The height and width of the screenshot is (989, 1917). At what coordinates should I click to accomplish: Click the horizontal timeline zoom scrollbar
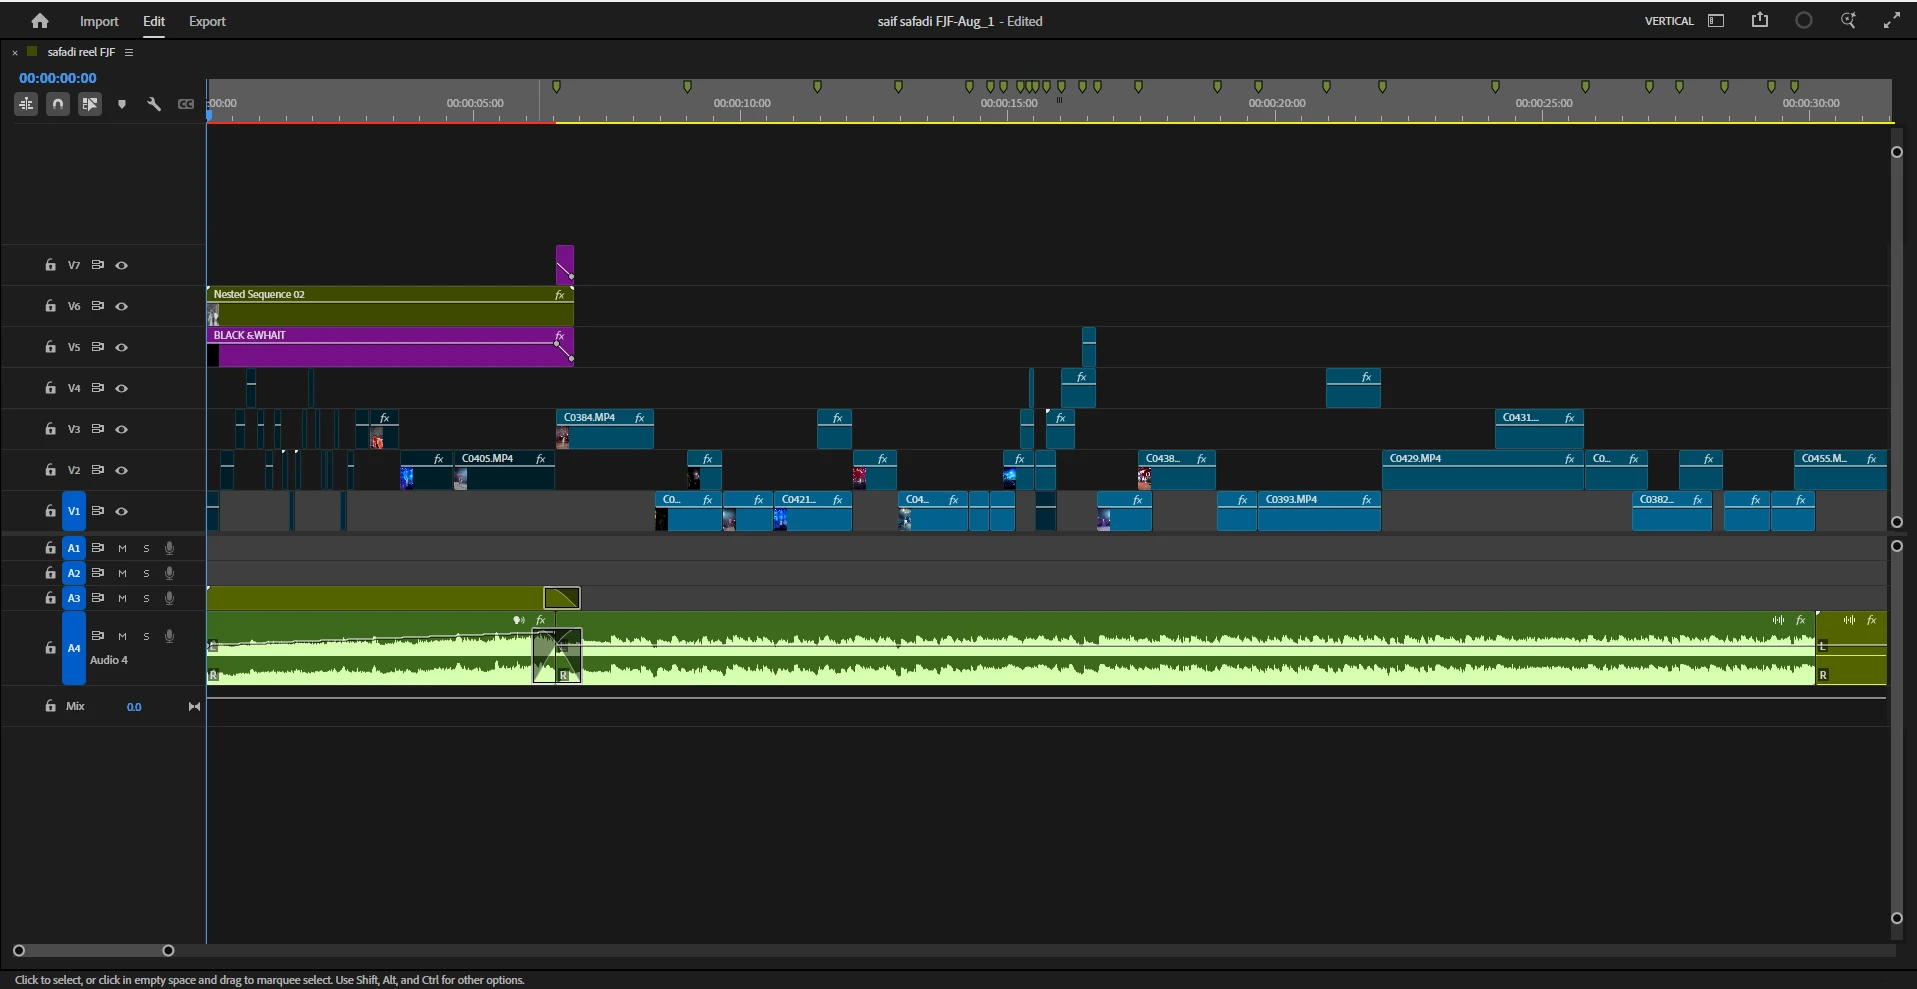93,951
